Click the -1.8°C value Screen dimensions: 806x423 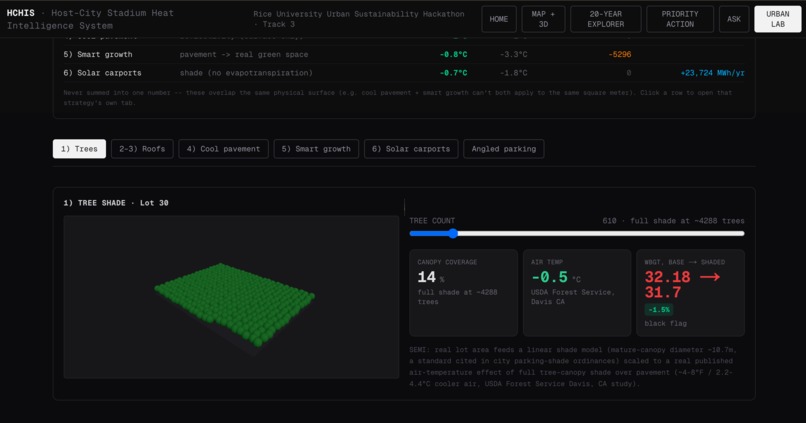[513, 73]
